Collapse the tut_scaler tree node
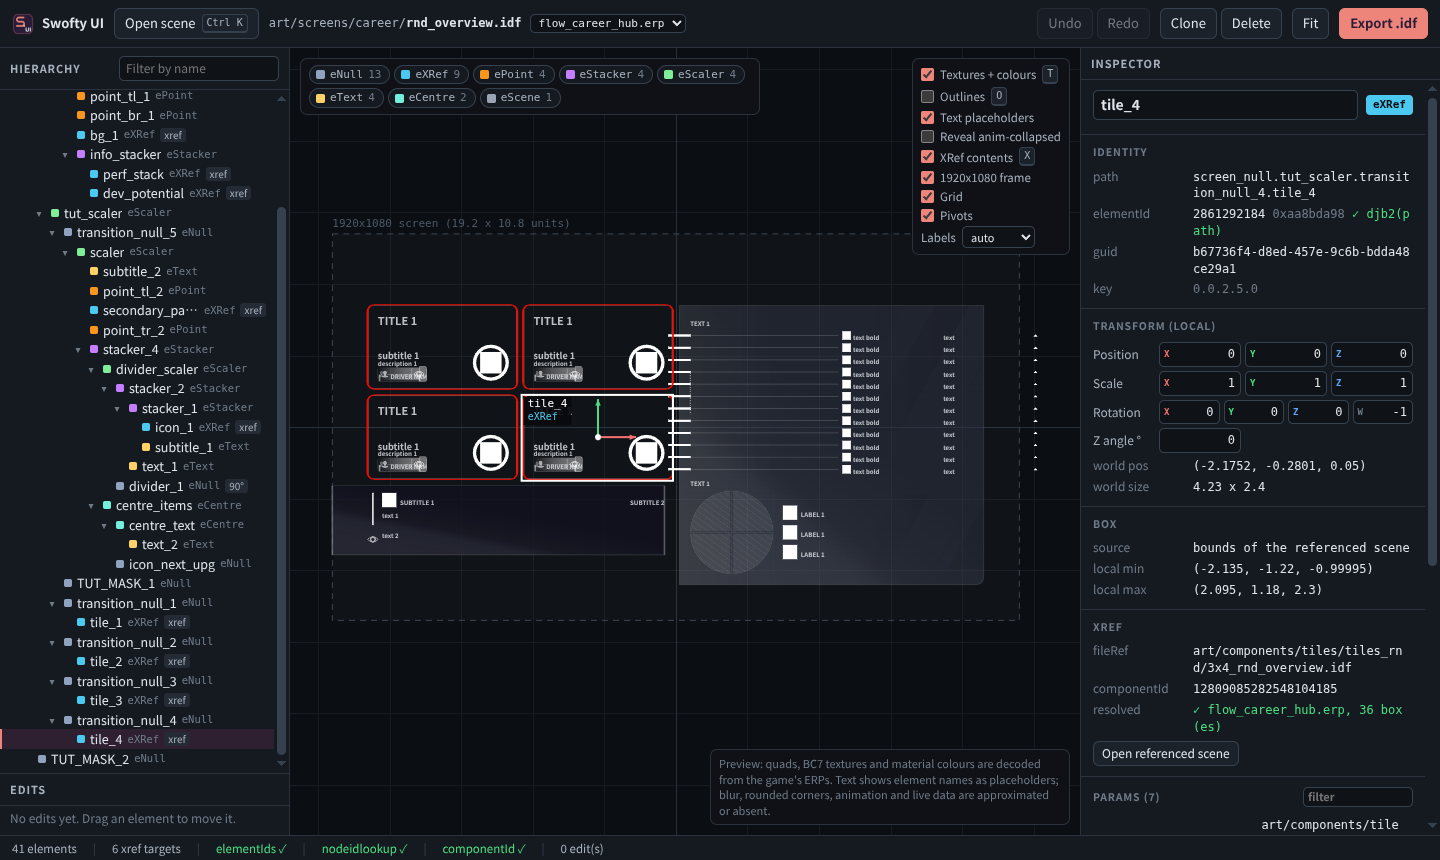Screen dimensions: 1440x860 pos(39,214)
